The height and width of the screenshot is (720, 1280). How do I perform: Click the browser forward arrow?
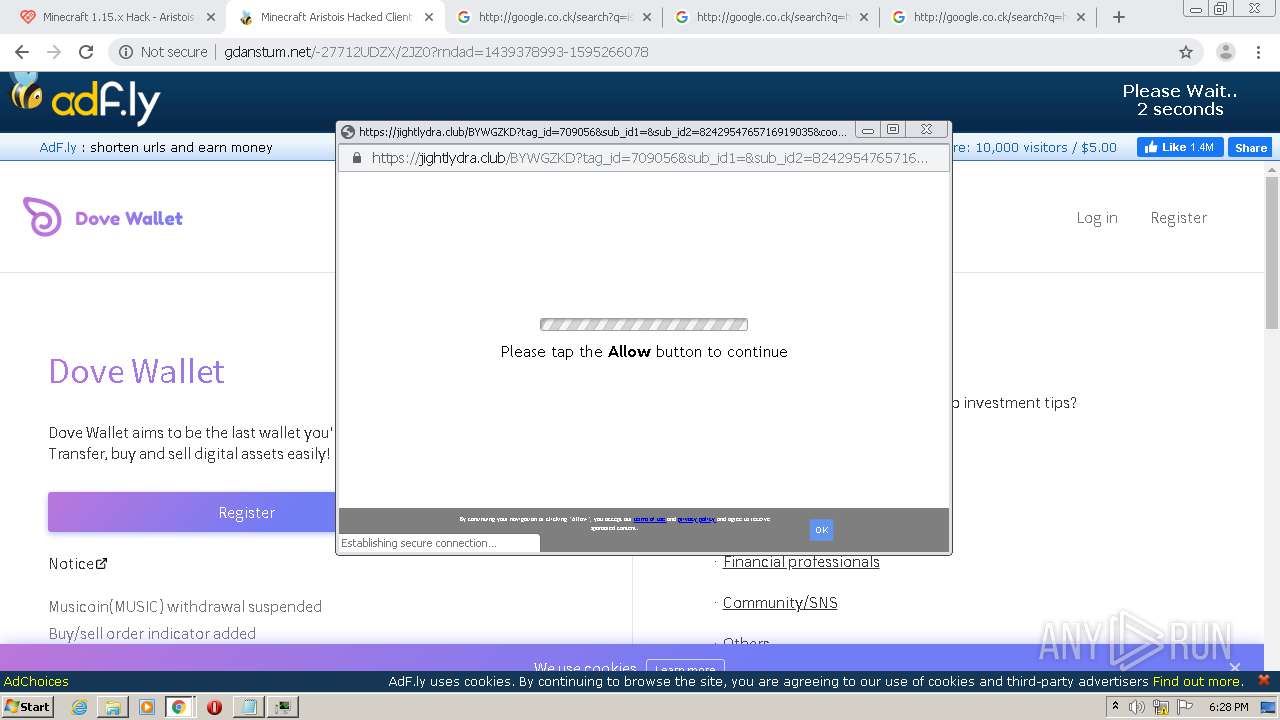pyautogui.click(x=54, y=52)
